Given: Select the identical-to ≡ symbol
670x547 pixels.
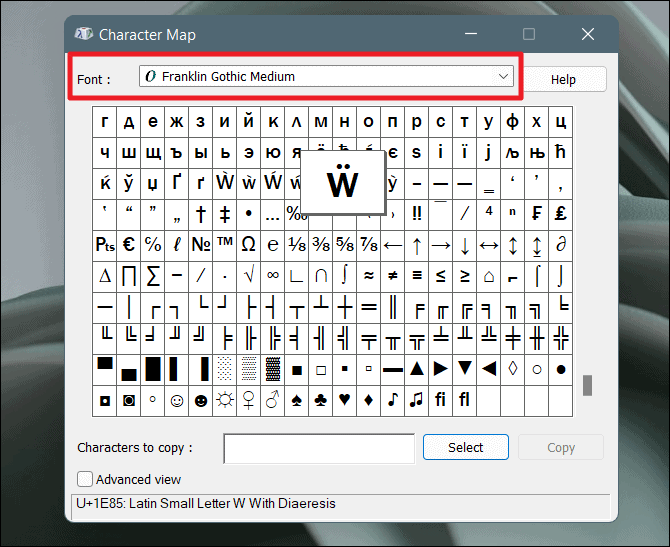Looking at the screenshot, I should 417,276.
